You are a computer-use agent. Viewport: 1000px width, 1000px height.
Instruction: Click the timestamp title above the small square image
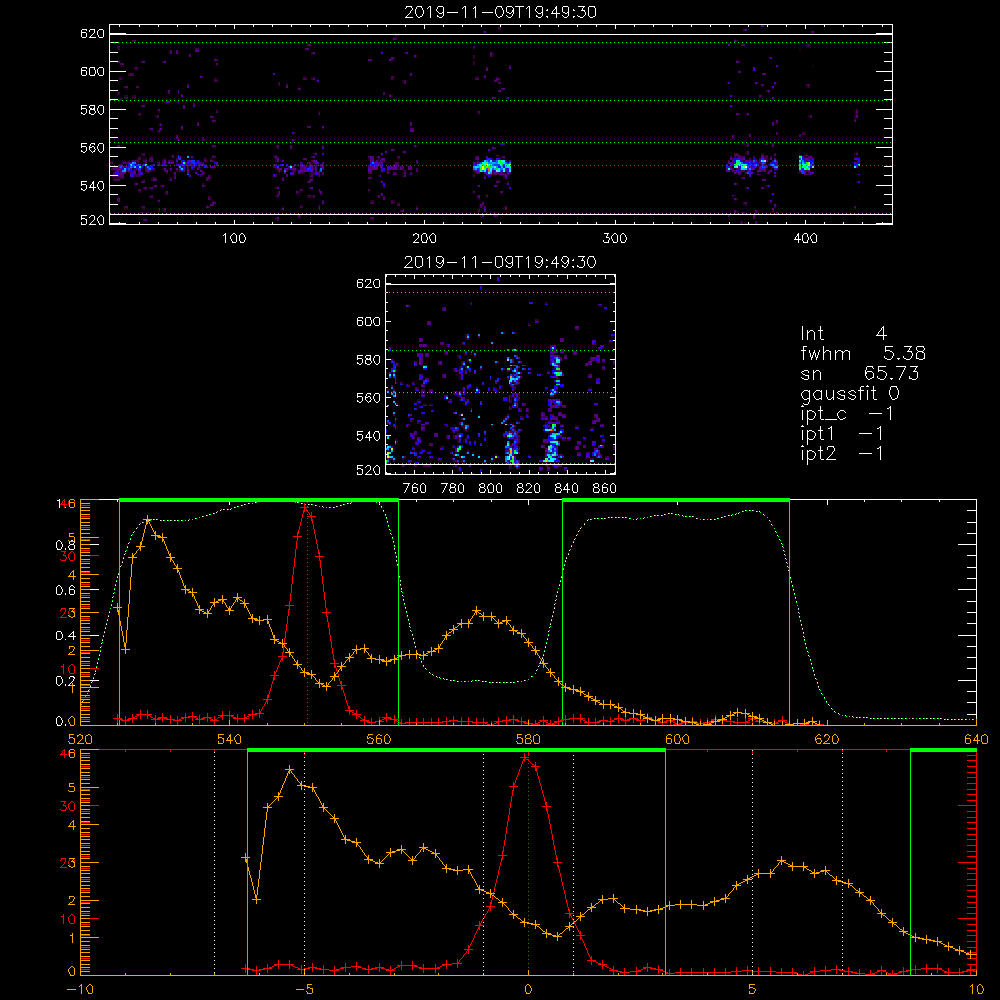coord(501,262)
